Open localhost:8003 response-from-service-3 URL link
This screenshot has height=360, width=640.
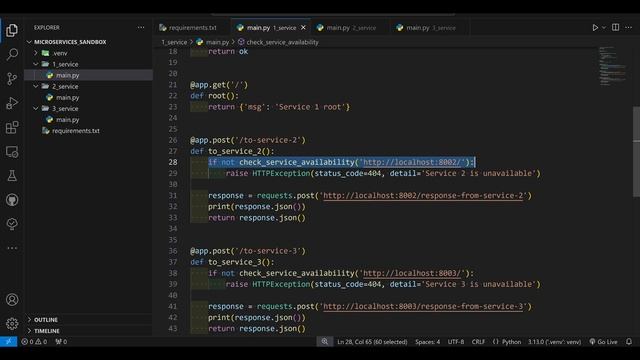[423, 306]
